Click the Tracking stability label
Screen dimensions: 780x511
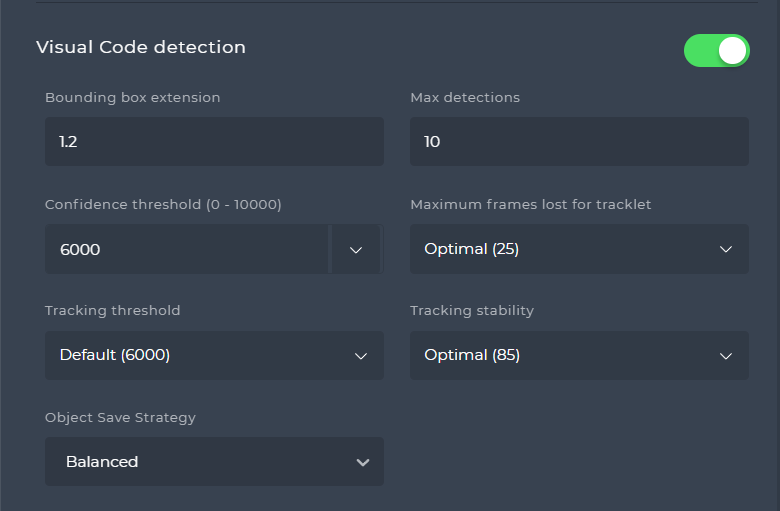click(x=472, y=310)
